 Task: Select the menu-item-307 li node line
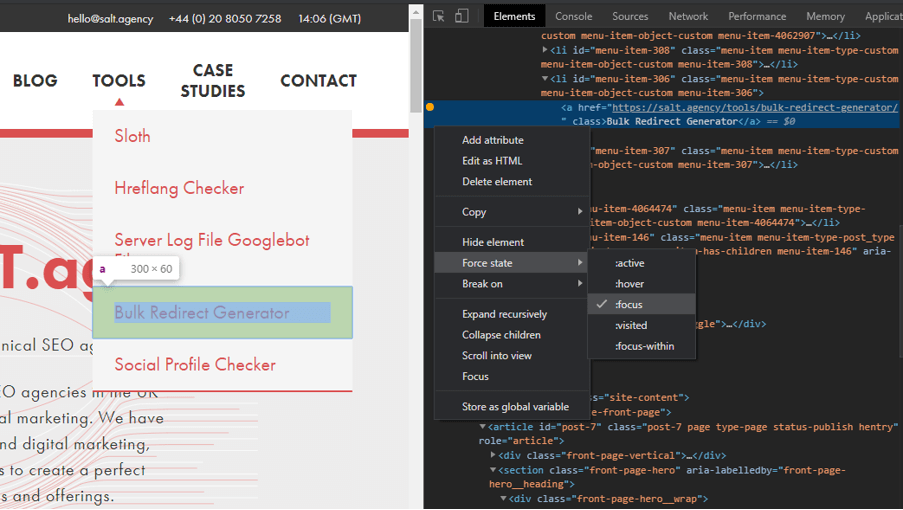(743, 157)
